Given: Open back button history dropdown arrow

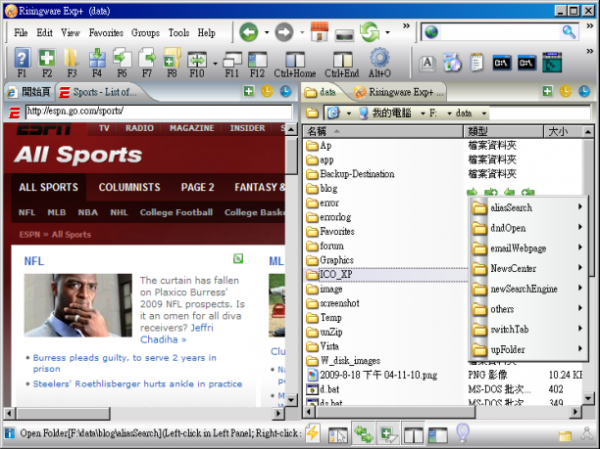Looking at the screenshot, I should tap(266, 33).
